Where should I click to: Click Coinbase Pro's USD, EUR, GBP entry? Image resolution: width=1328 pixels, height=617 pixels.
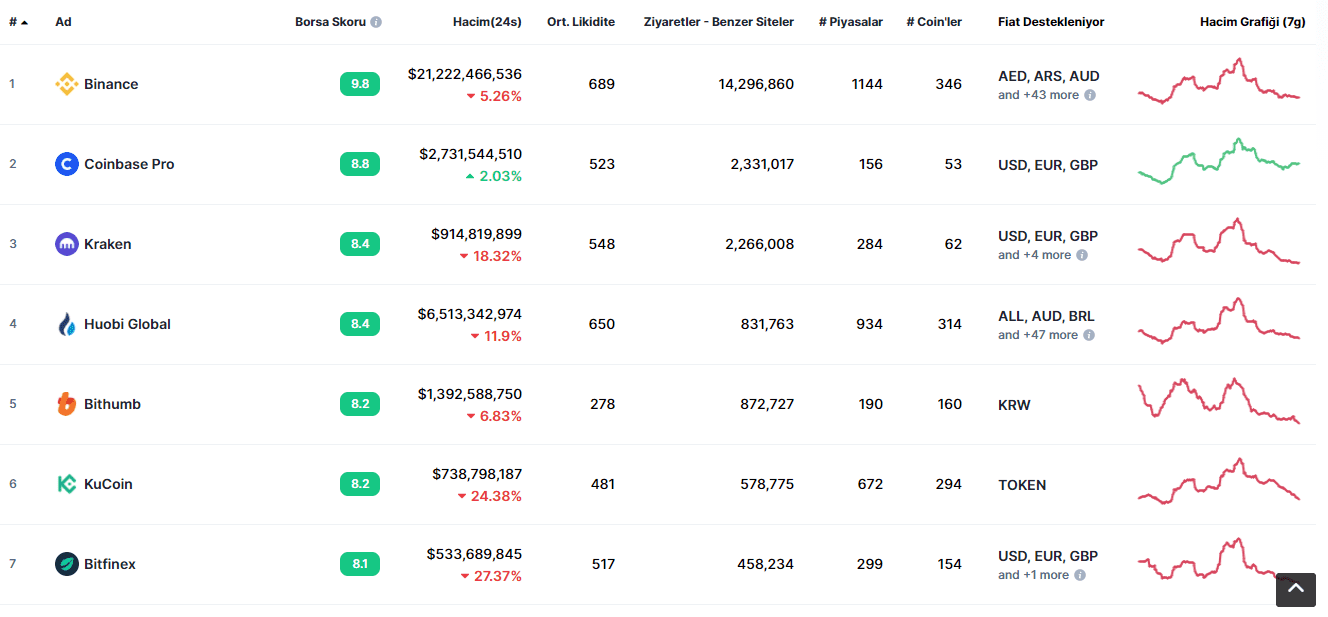[1048, 165]
